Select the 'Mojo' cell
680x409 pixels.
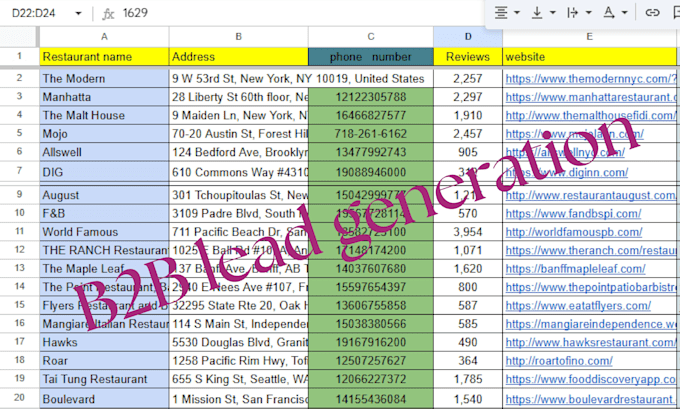click(x=104, y=134)
